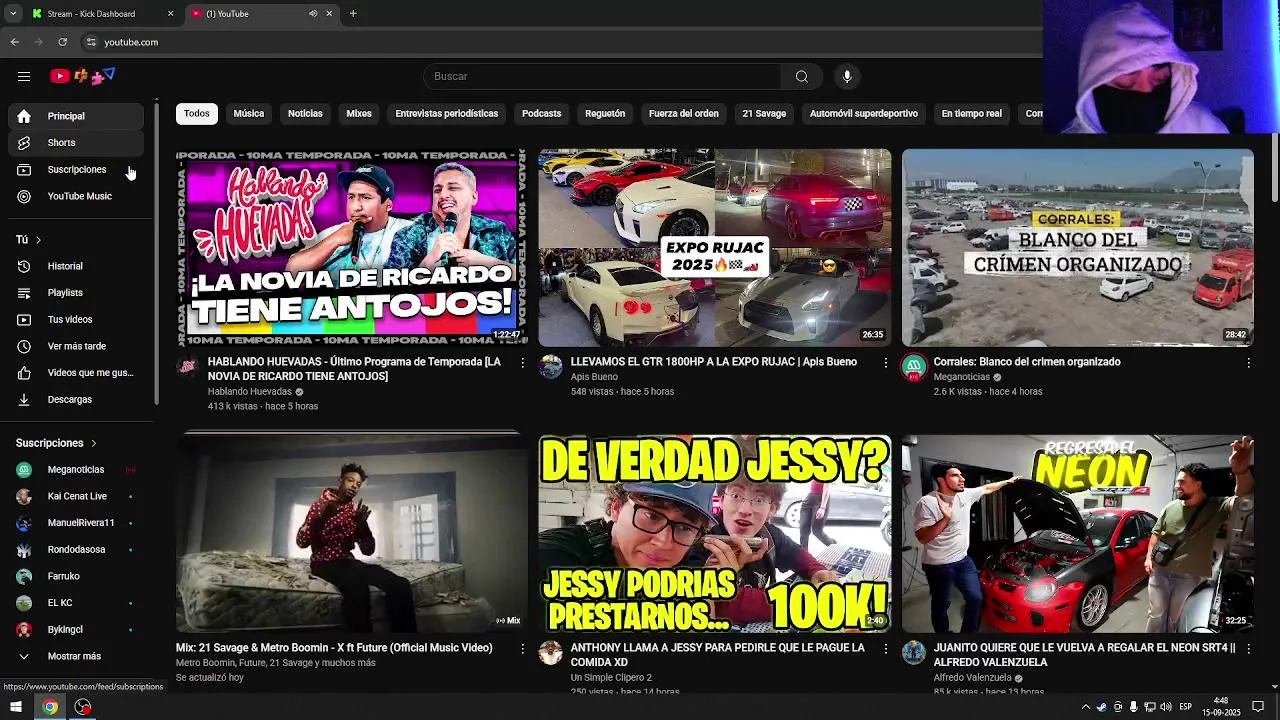Open the taskbar clock and date
The width and height of the screenshot is (1280, 720).
coord(1221,707)
